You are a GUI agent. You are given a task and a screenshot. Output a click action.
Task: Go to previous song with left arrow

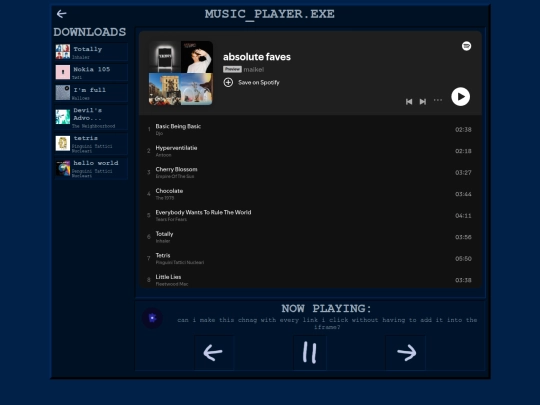[x=214, y=353]
